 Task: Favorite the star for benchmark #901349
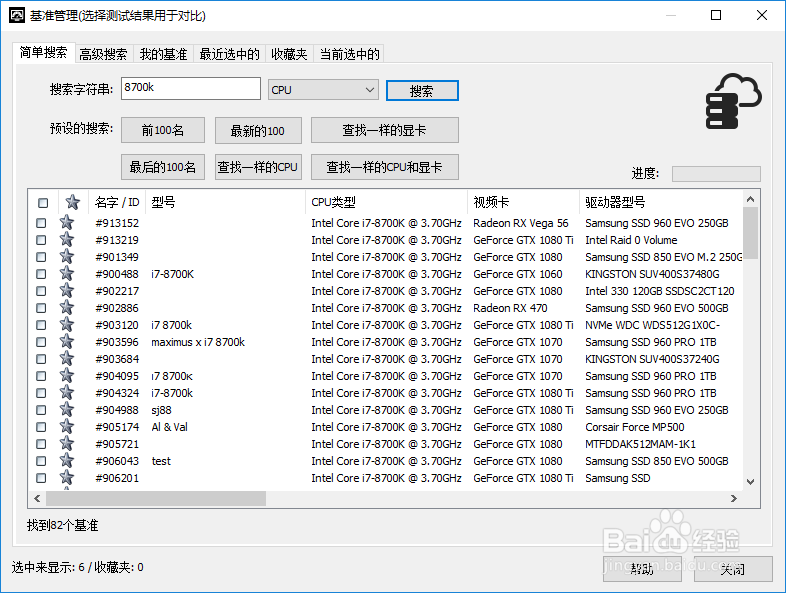coord(67,257)
